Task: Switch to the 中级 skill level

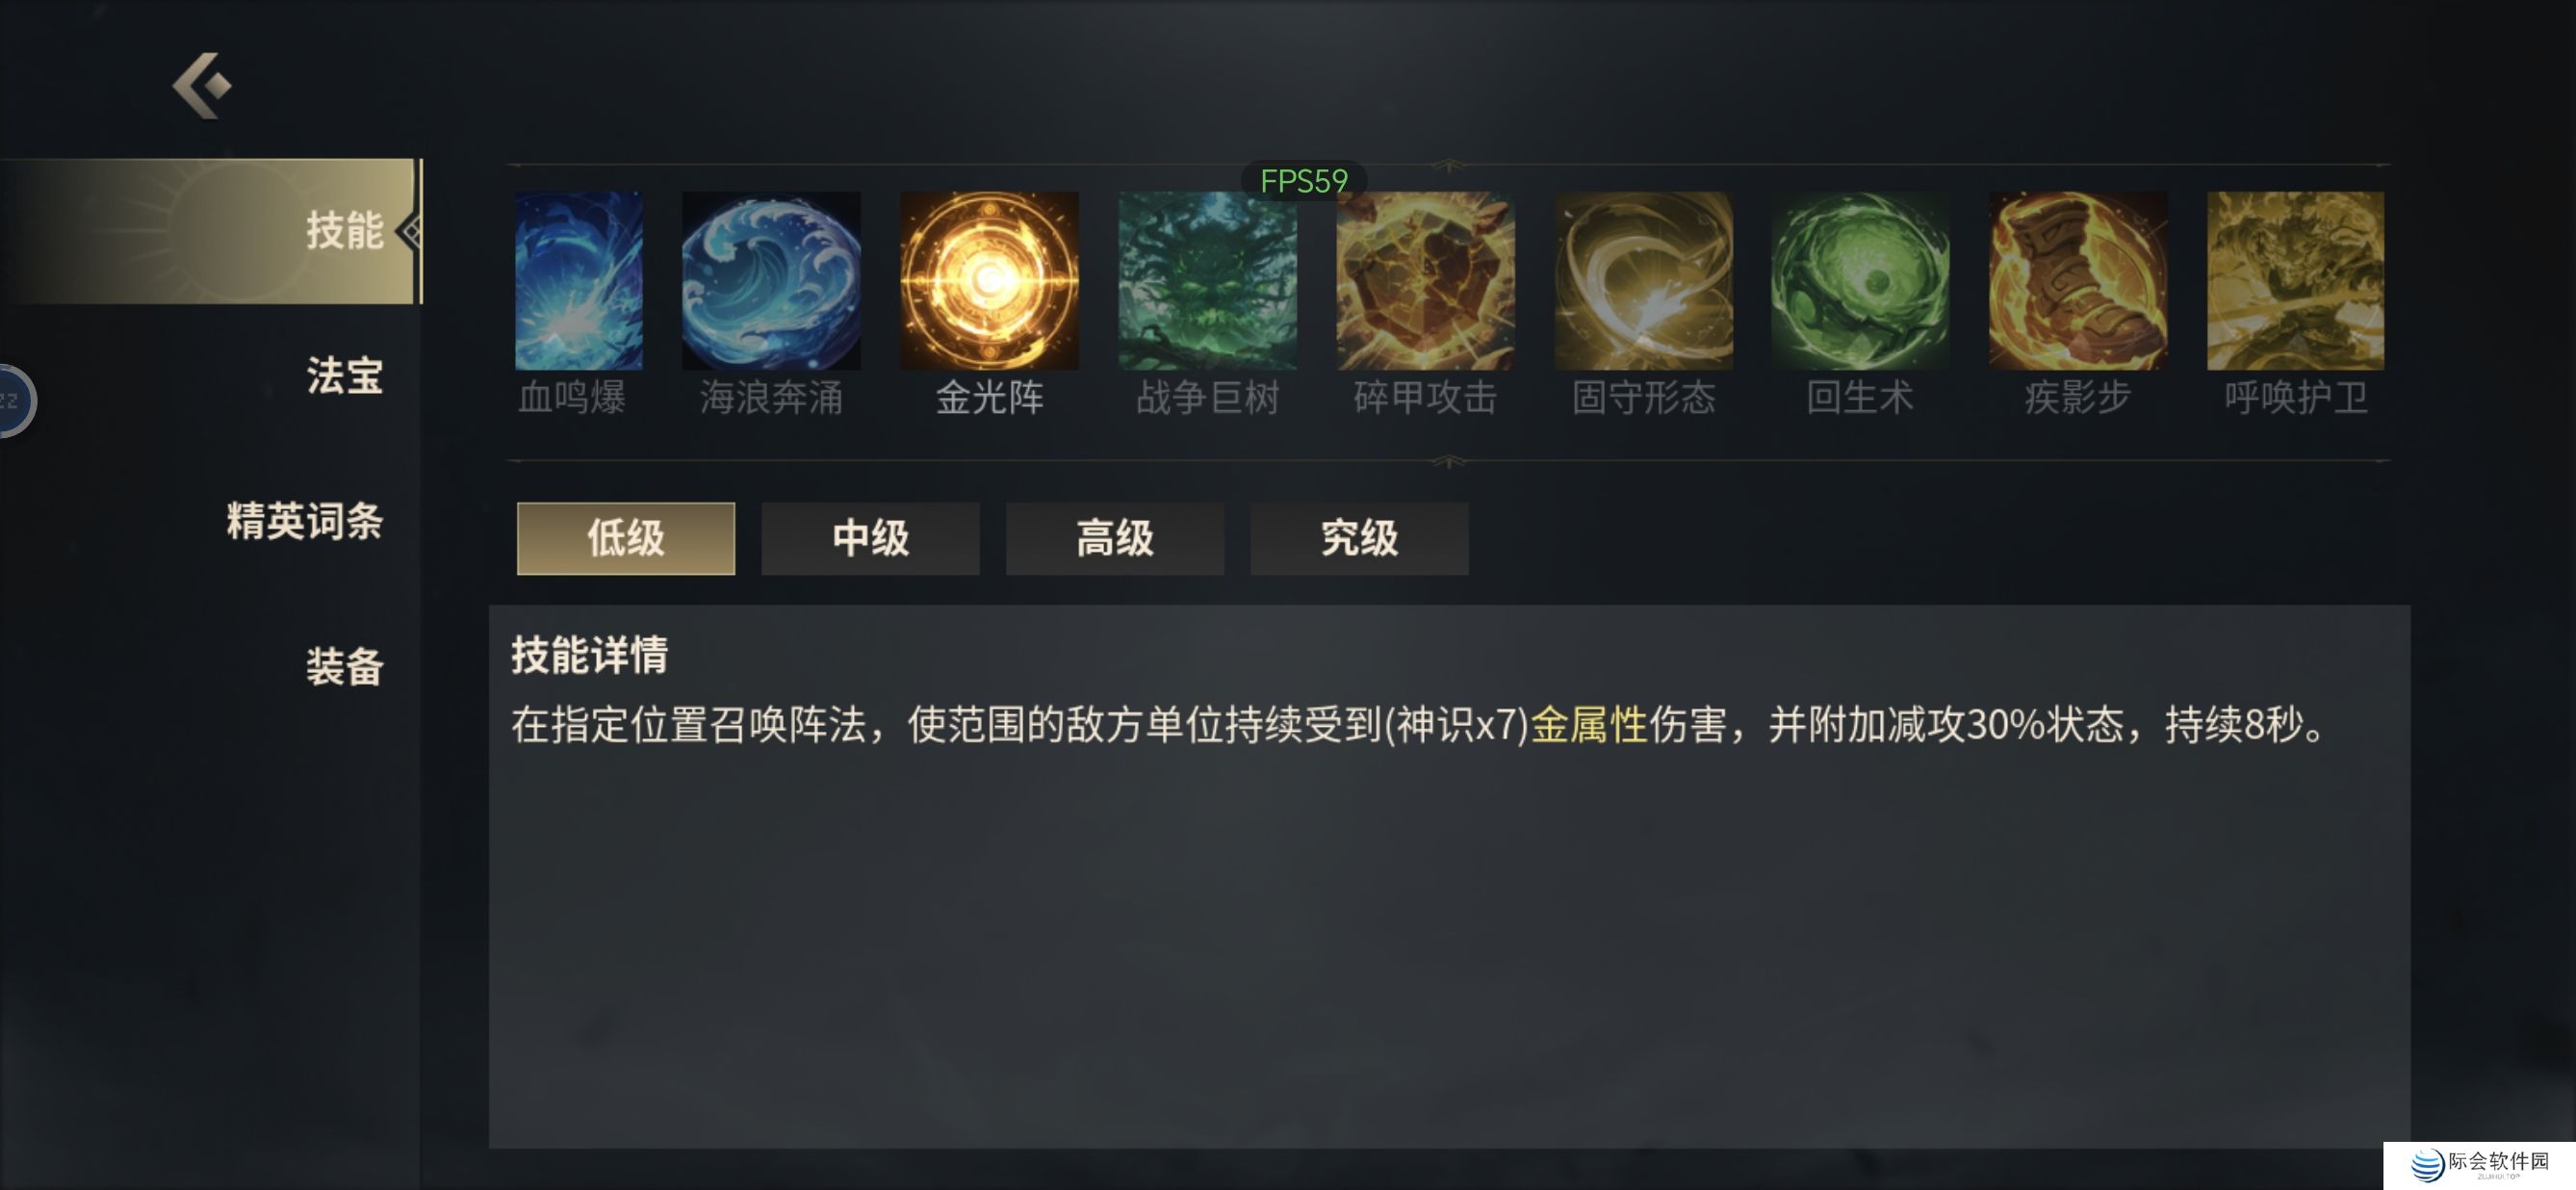Action: 870,538
